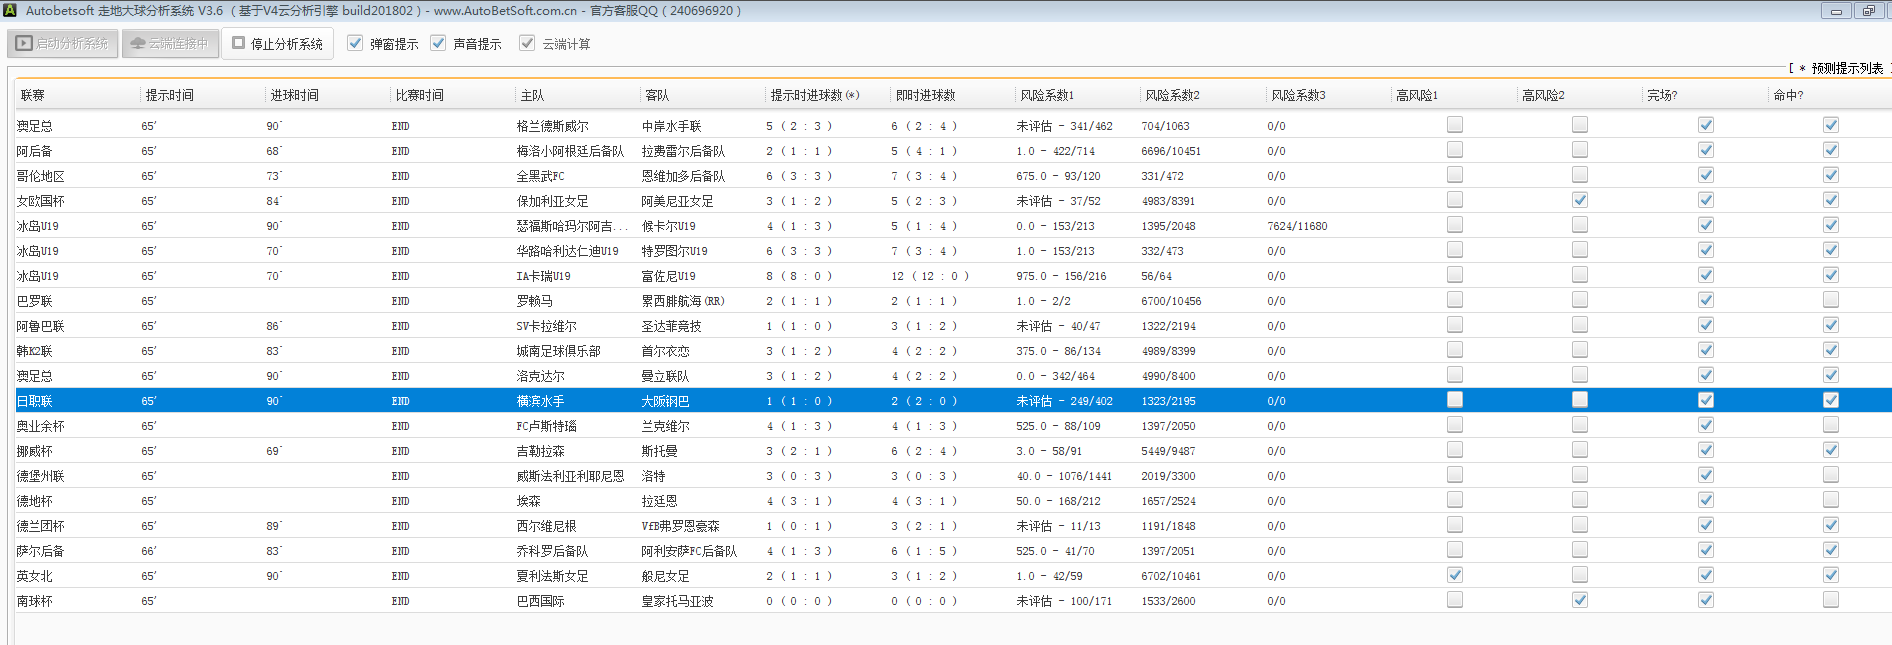Restore down the application window
The height and width of the screenshot is (645, 1892).
[1867, 11]
